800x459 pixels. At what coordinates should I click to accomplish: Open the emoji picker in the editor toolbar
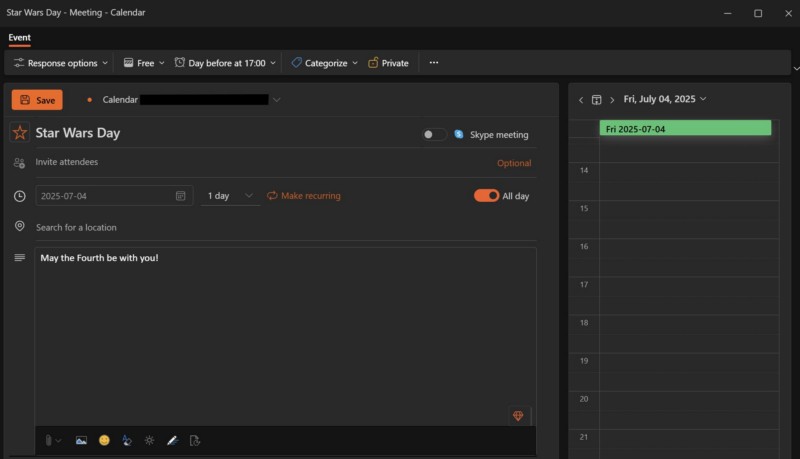click(104, 440)
